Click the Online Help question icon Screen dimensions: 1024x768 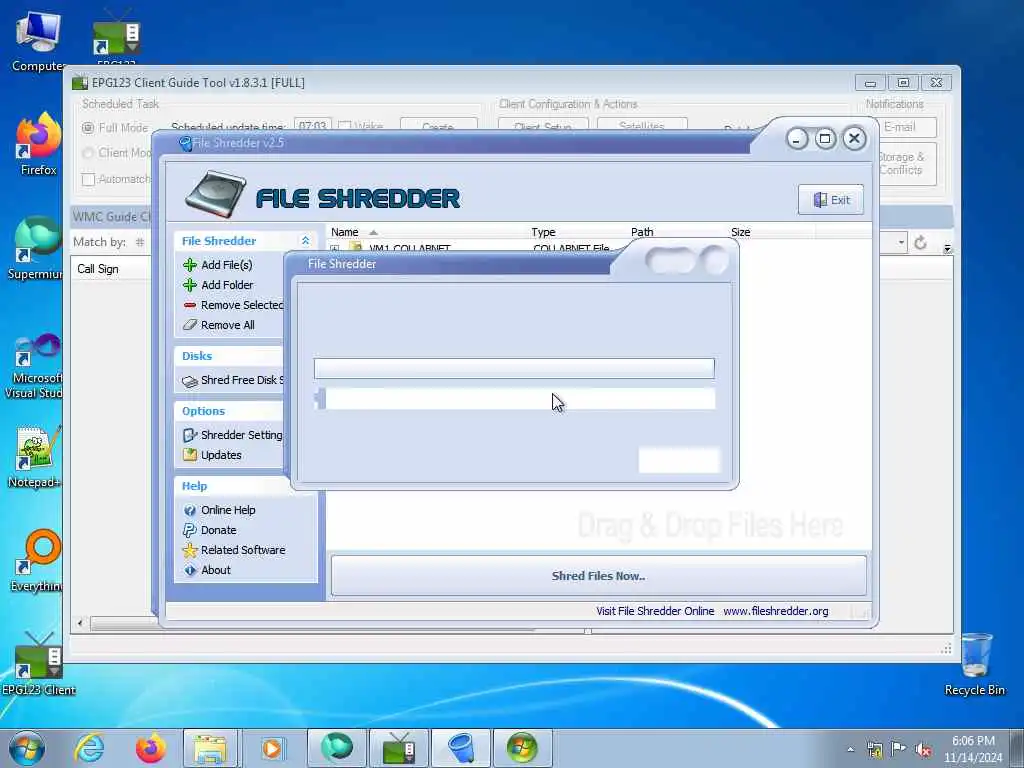[190, 510]
